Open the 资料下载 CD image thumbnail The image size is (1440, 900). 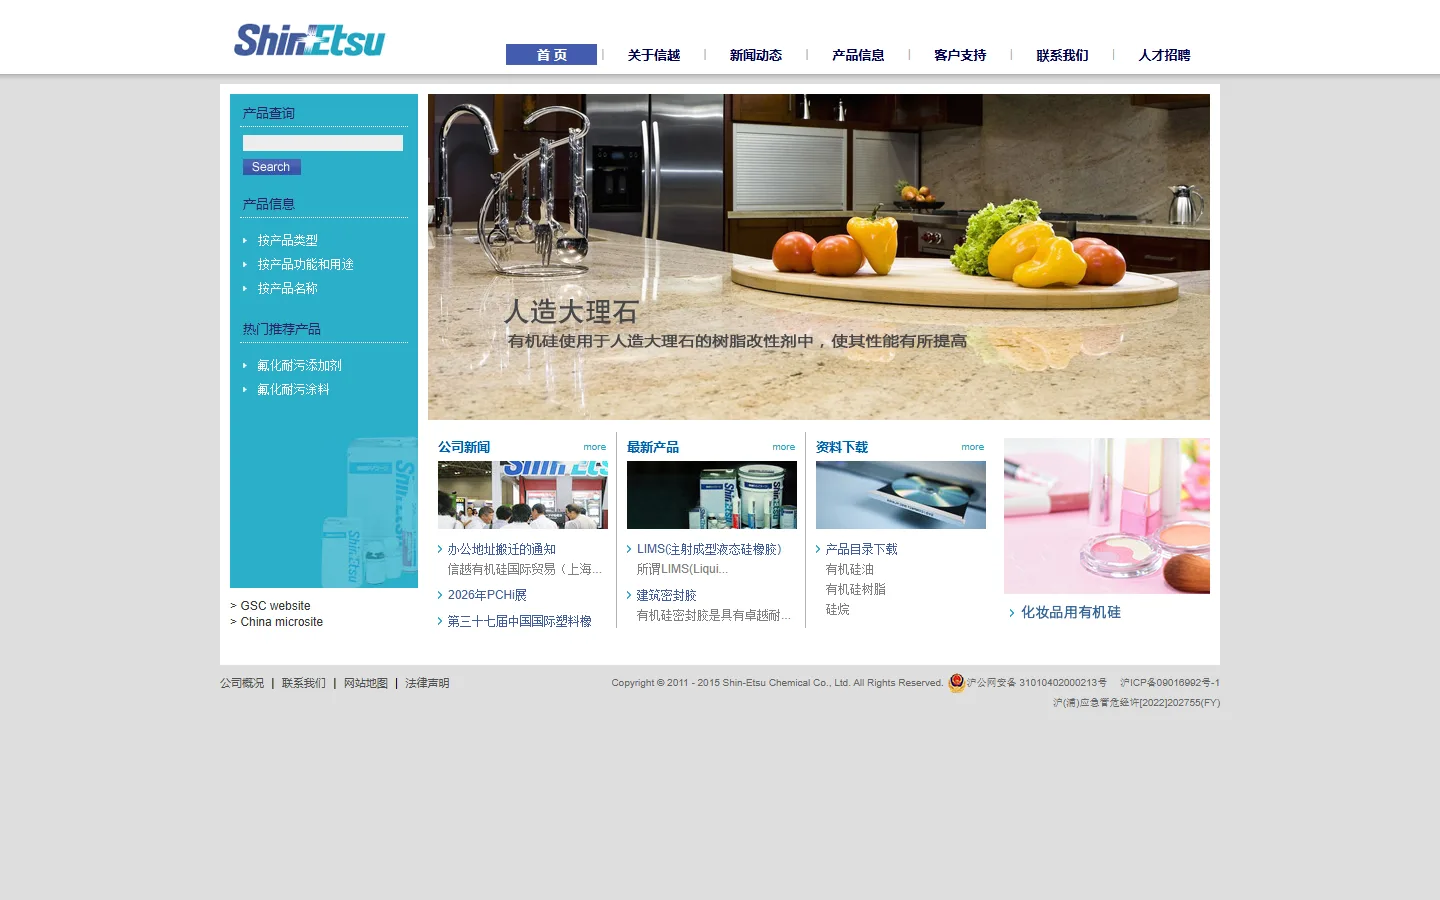[x=901, y=495]
